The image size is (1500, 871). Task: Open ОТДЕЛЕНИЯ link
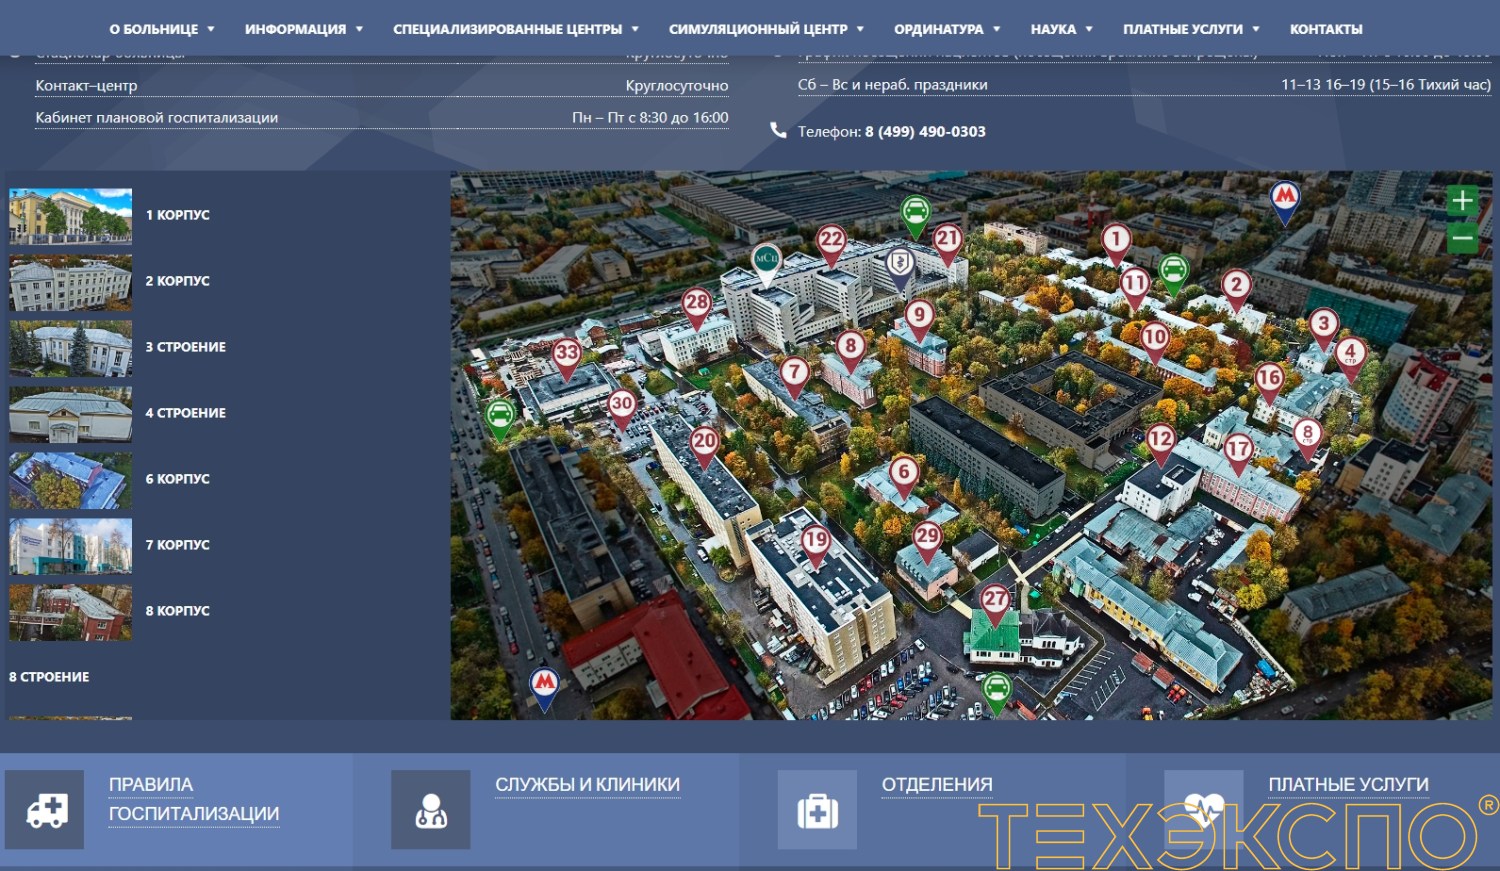pyautogui.click(x=937, y=785)
